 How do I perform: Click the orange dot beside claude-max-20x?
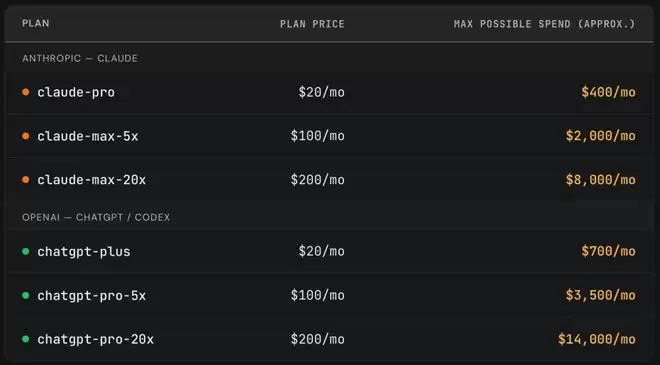(26, 180)
